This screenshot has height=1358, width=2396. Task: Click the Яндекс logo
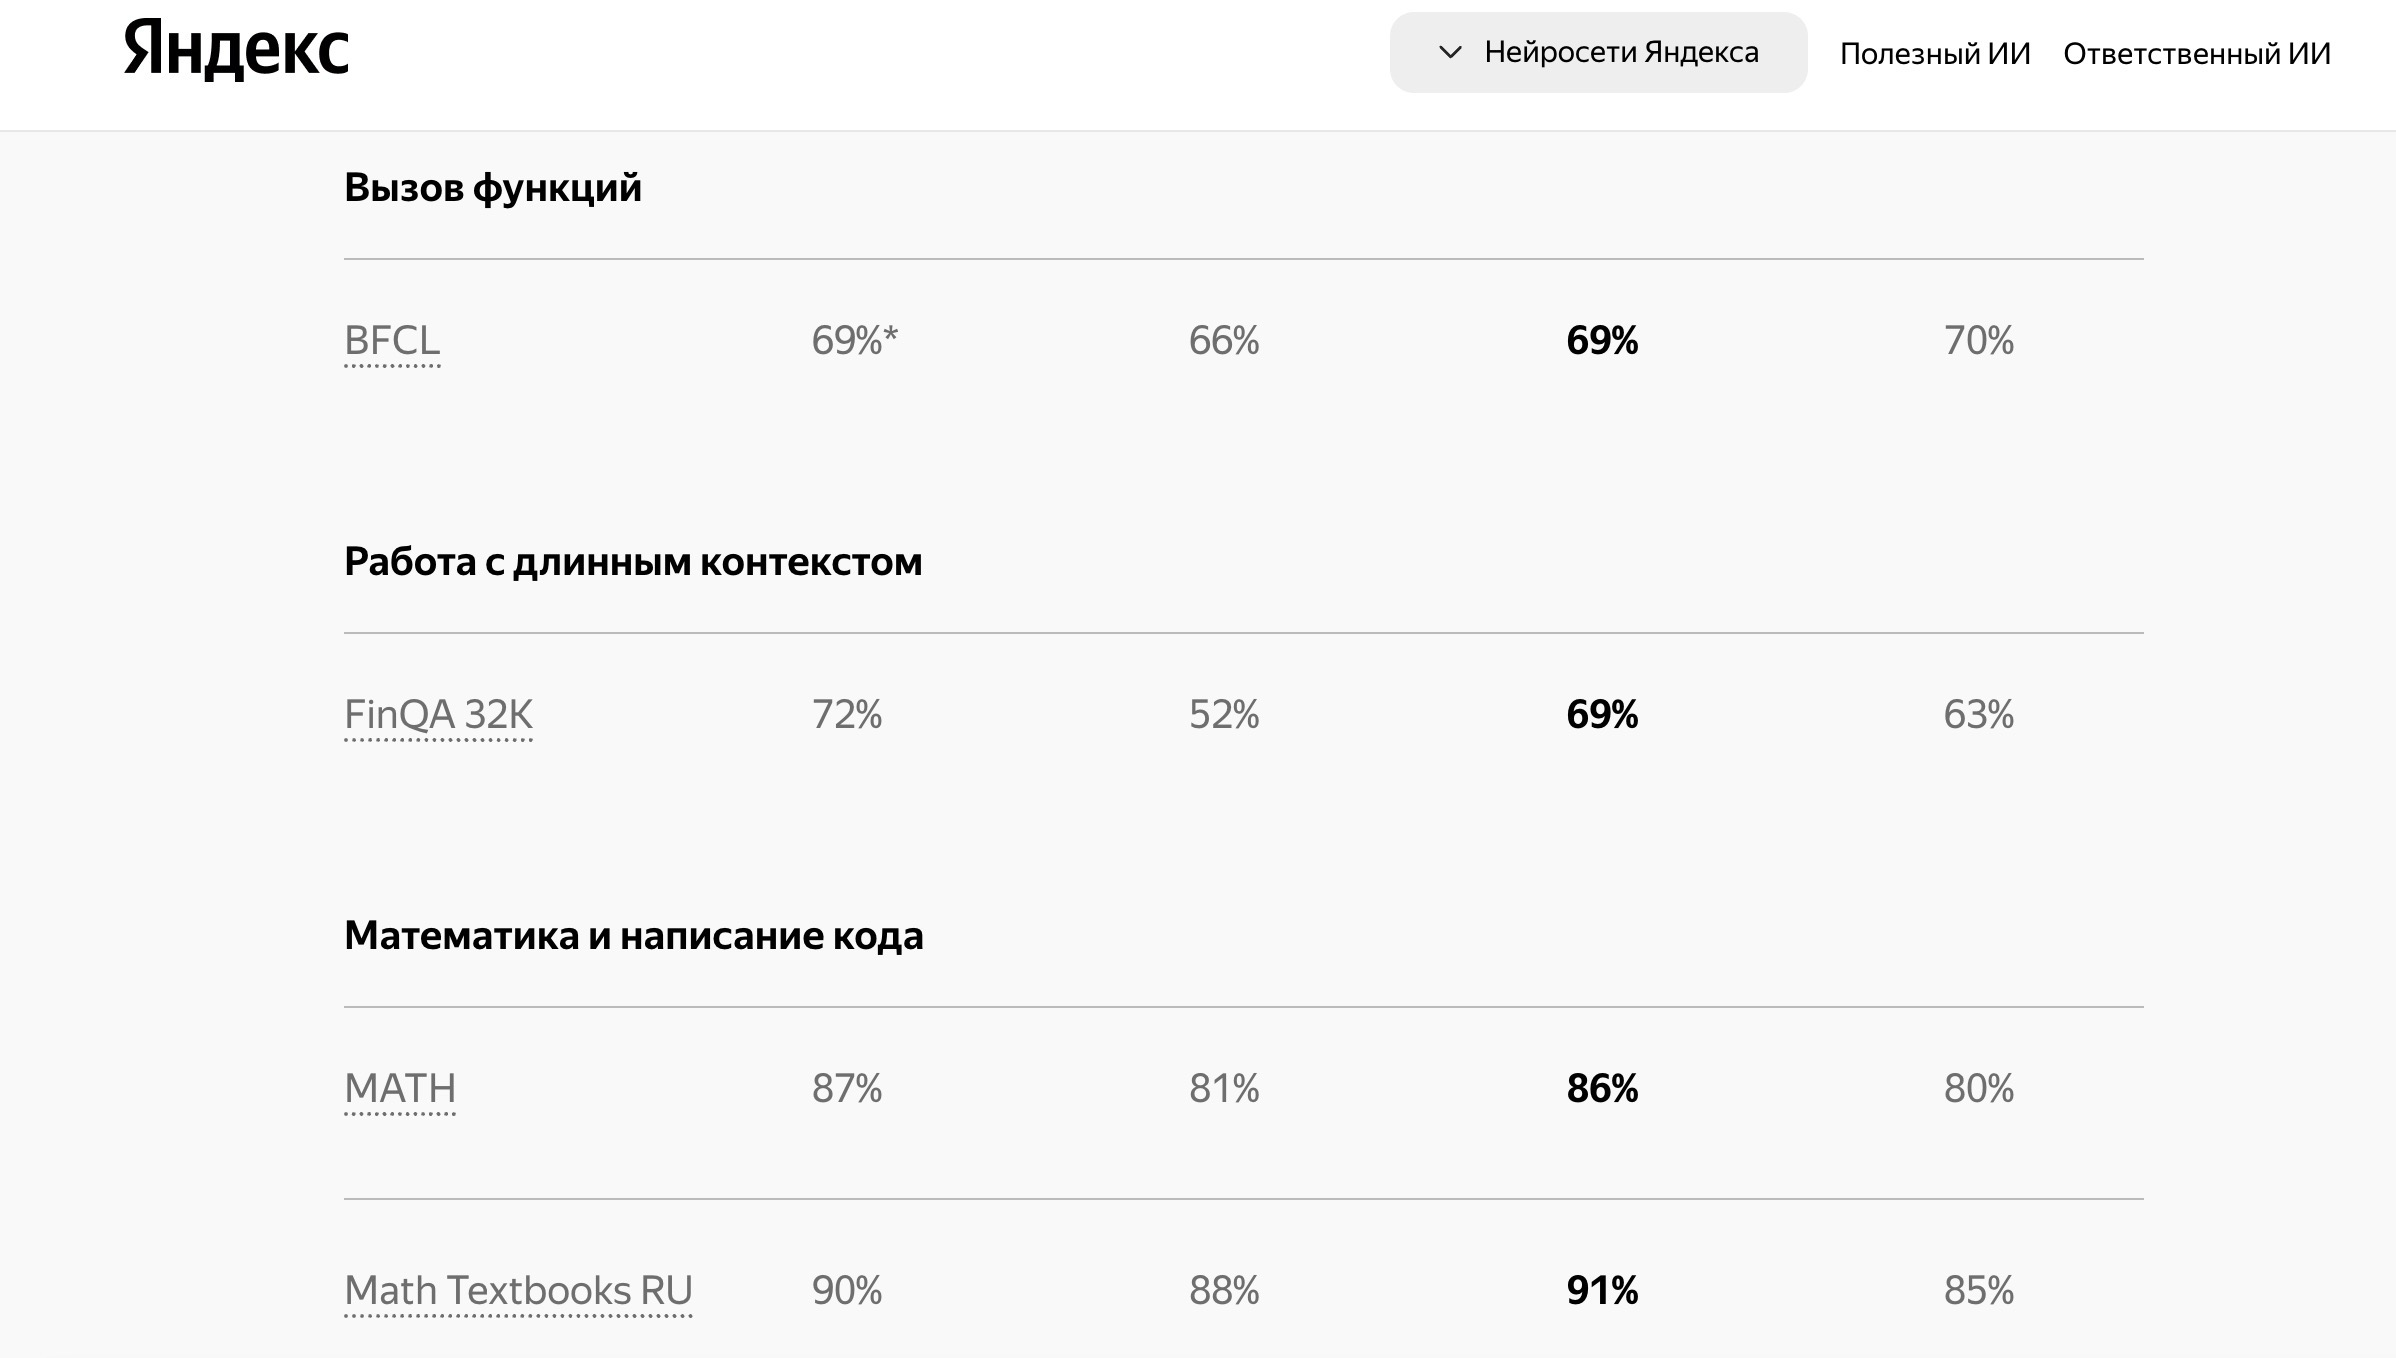(x=236, y=50)
